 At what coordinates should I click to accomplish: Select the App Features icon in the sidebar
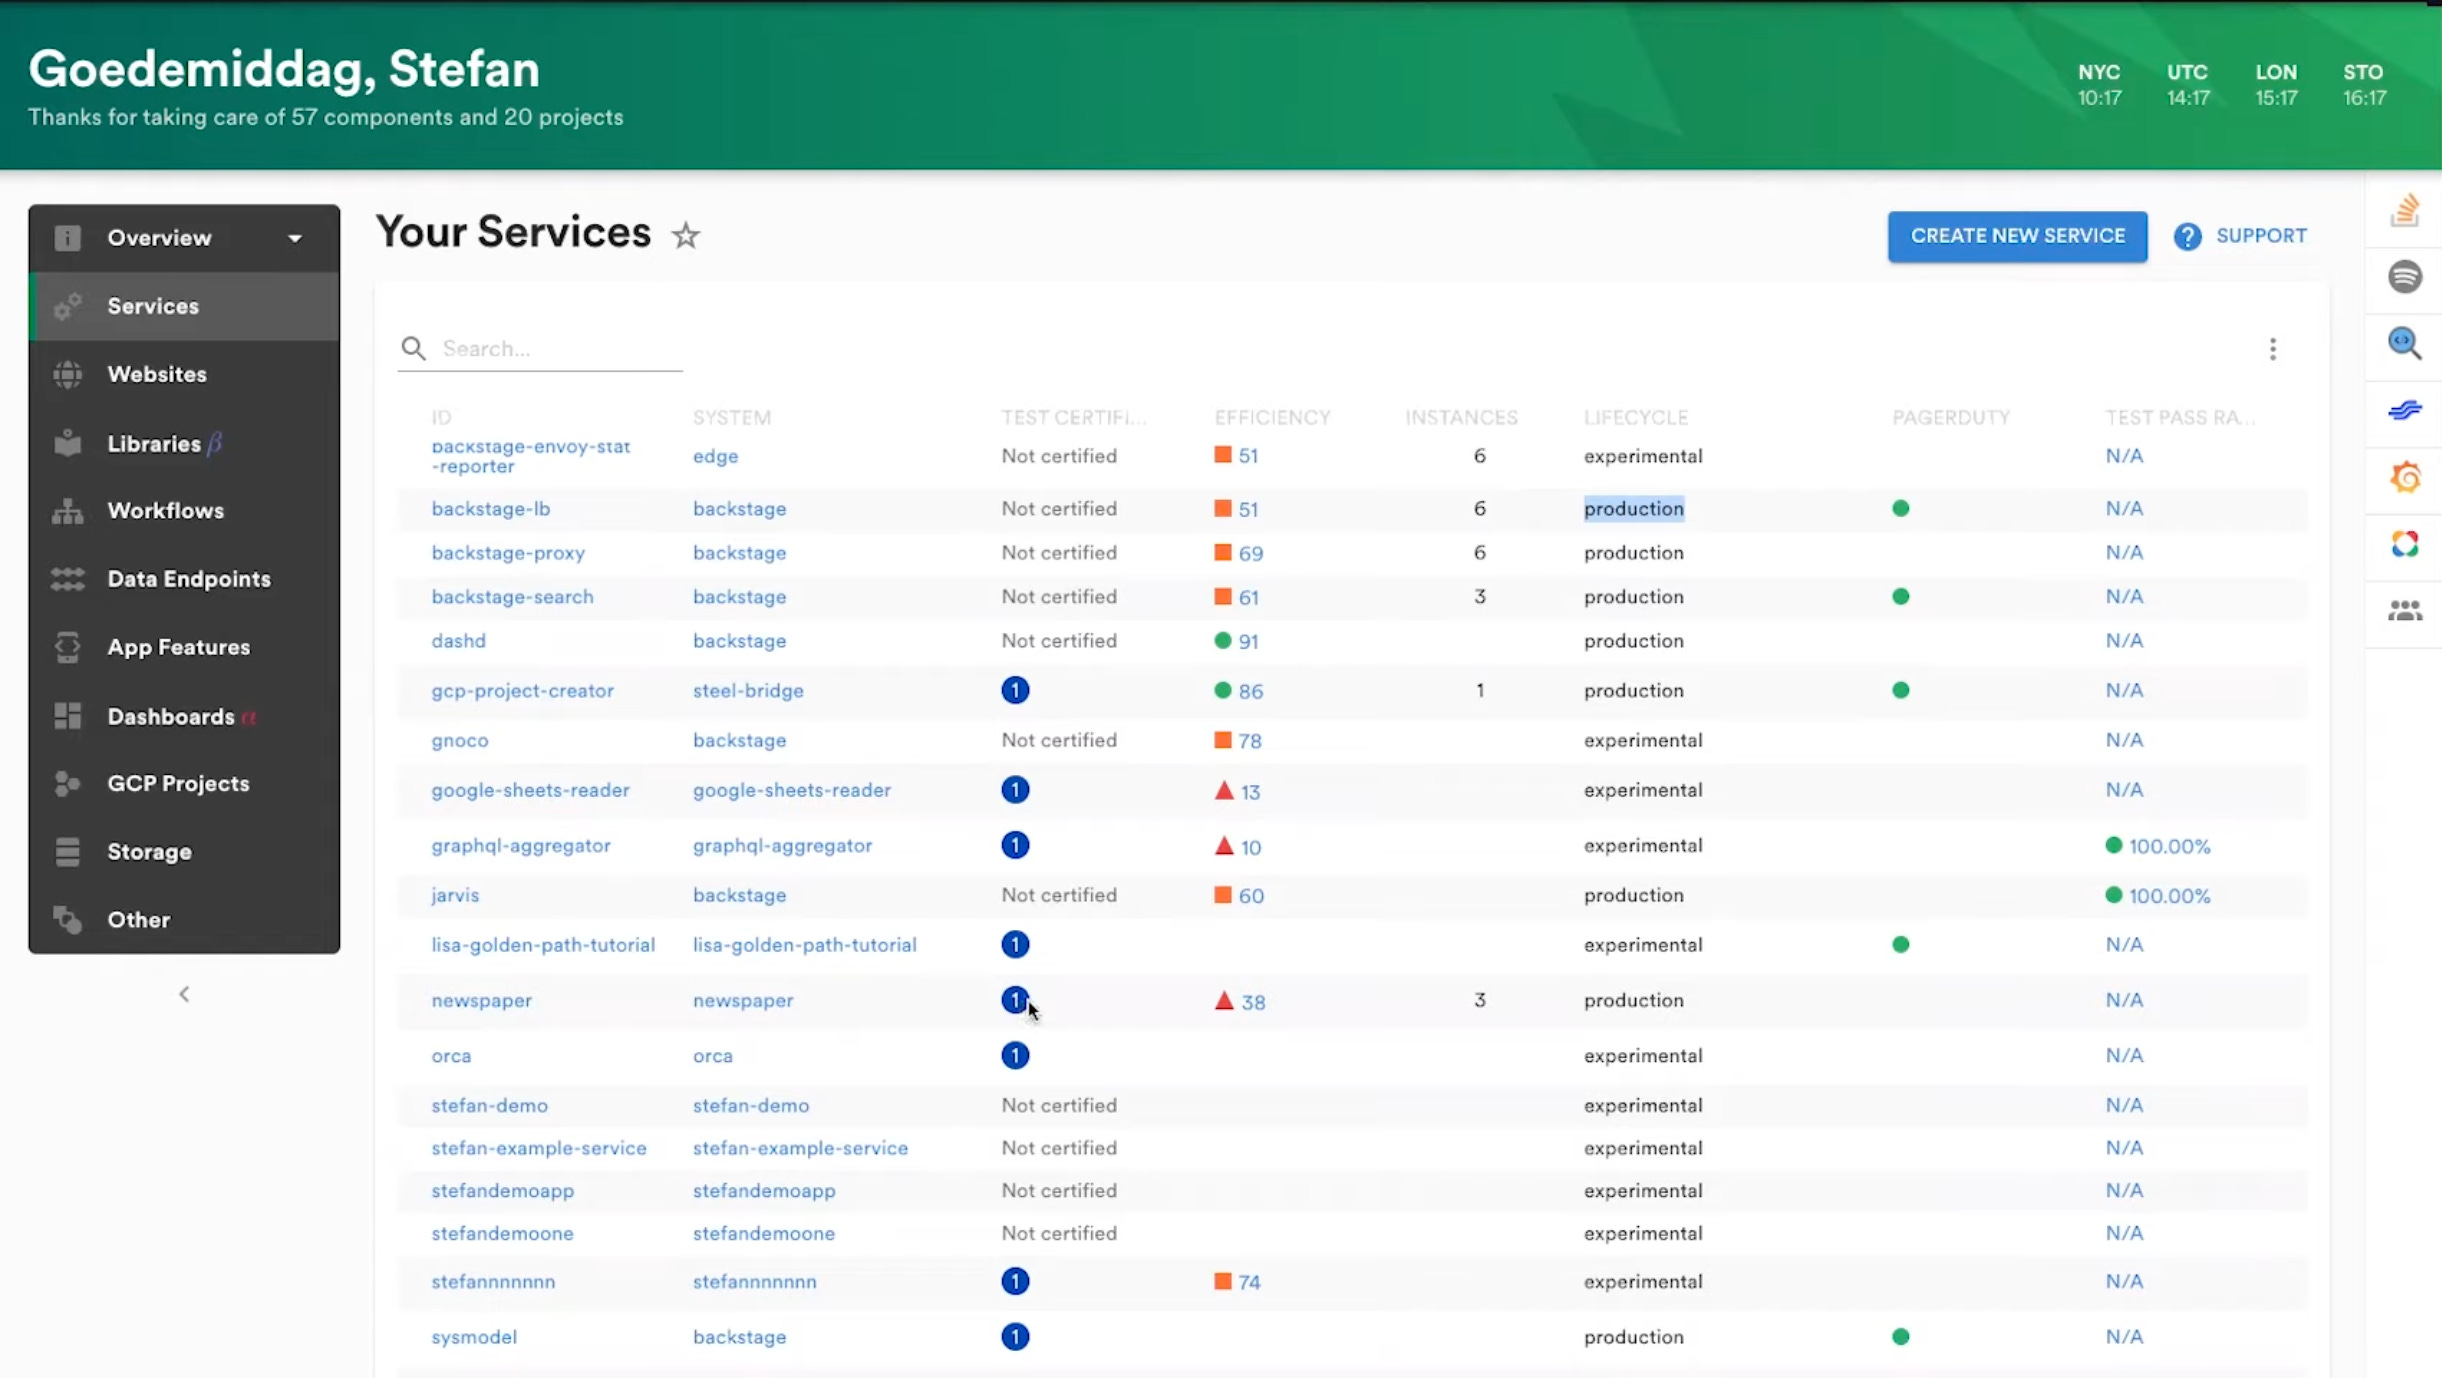pos(66,647)
